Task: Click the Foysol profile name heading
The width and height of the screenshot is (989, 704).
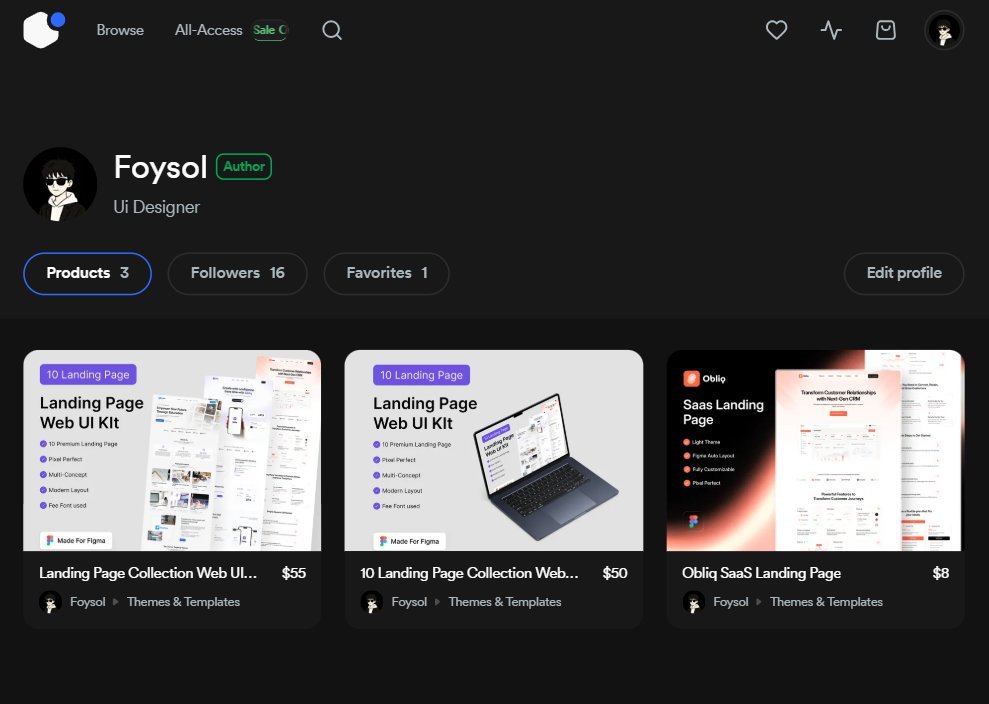Action: 160,167
